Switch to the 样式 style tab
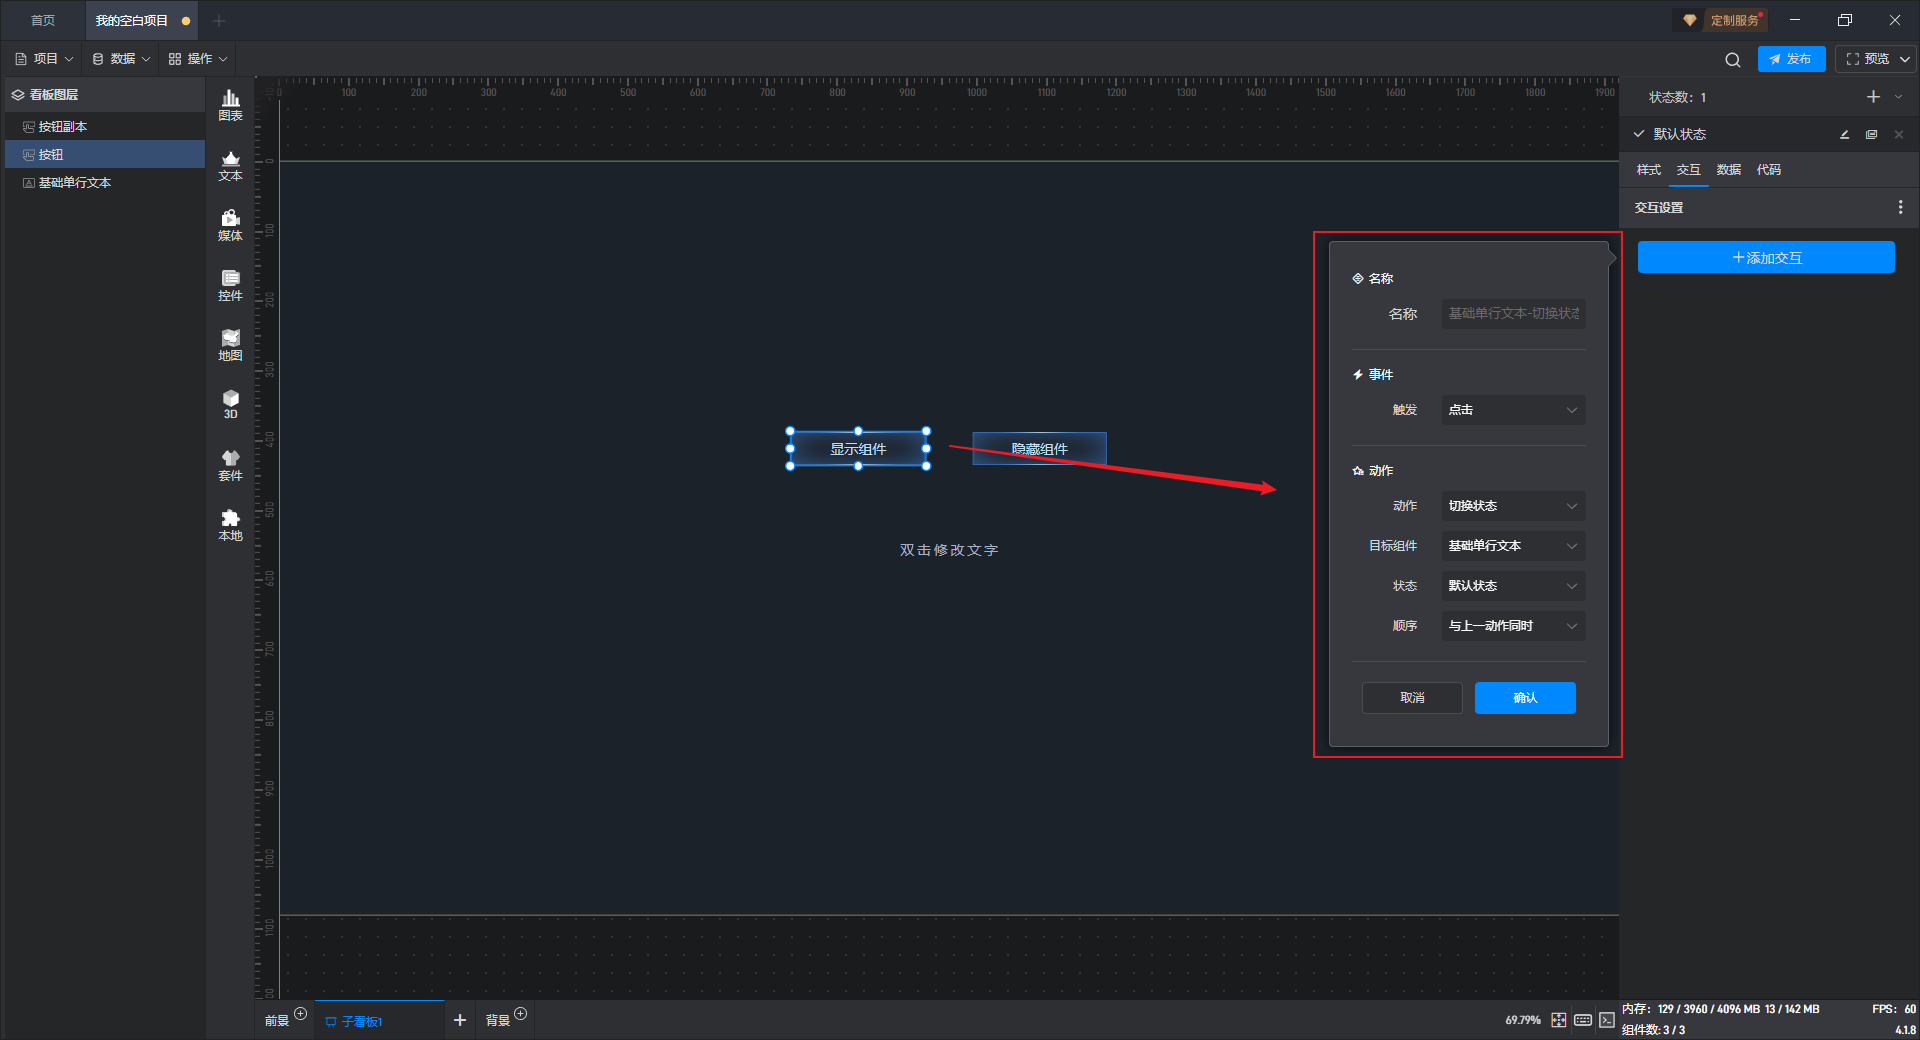Image resolution: width=1920 pixels, height=1040 pixels. 1648,170
